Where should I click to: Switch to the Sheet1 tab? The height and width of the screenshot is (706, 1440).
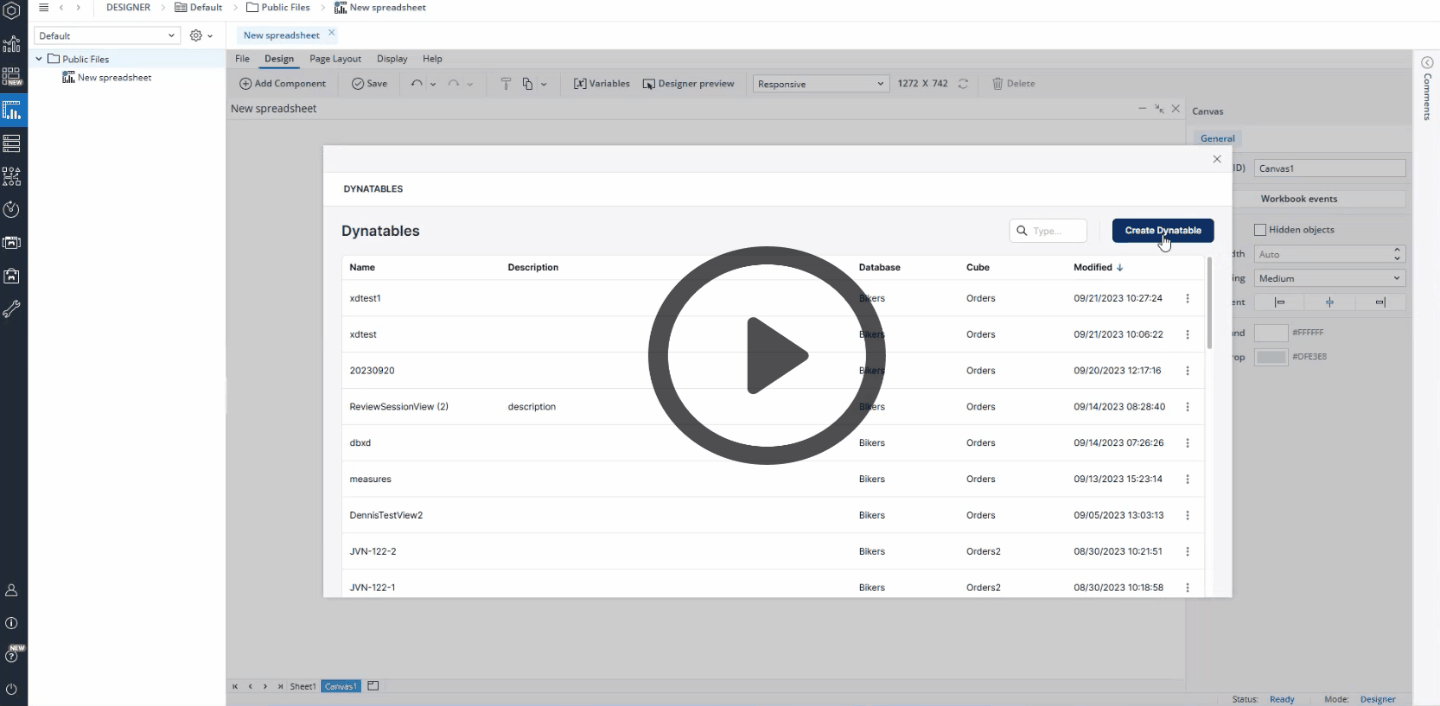click(x=302, y=687)
